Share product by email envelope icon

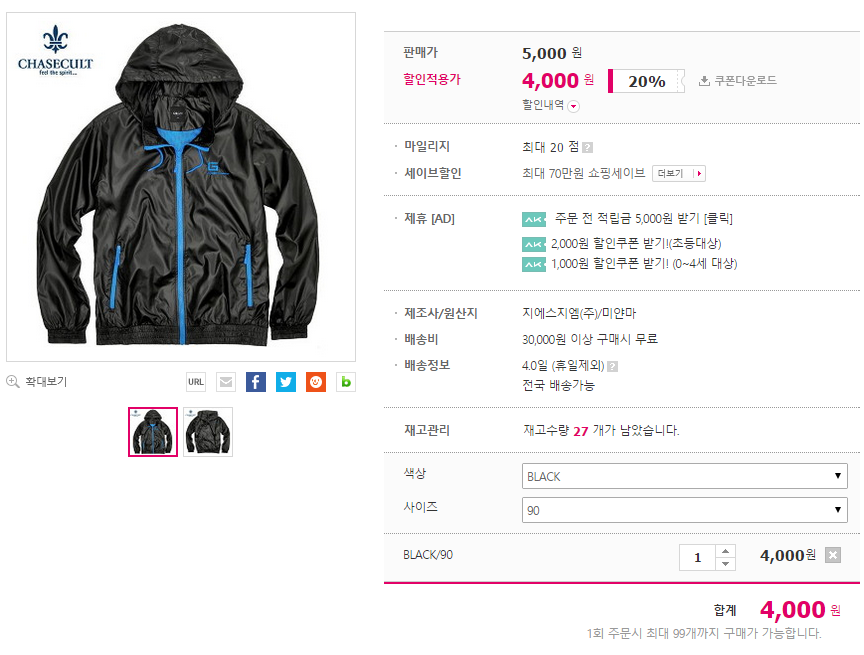[226, 382]
